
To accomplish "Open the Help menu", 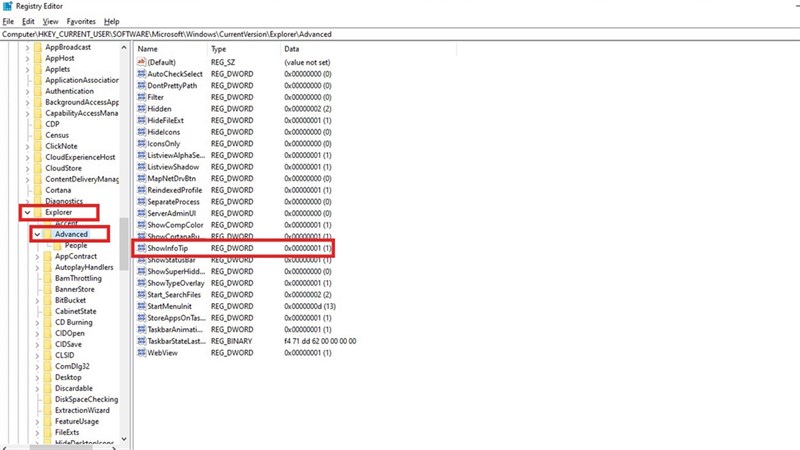I will click(112, 21).
